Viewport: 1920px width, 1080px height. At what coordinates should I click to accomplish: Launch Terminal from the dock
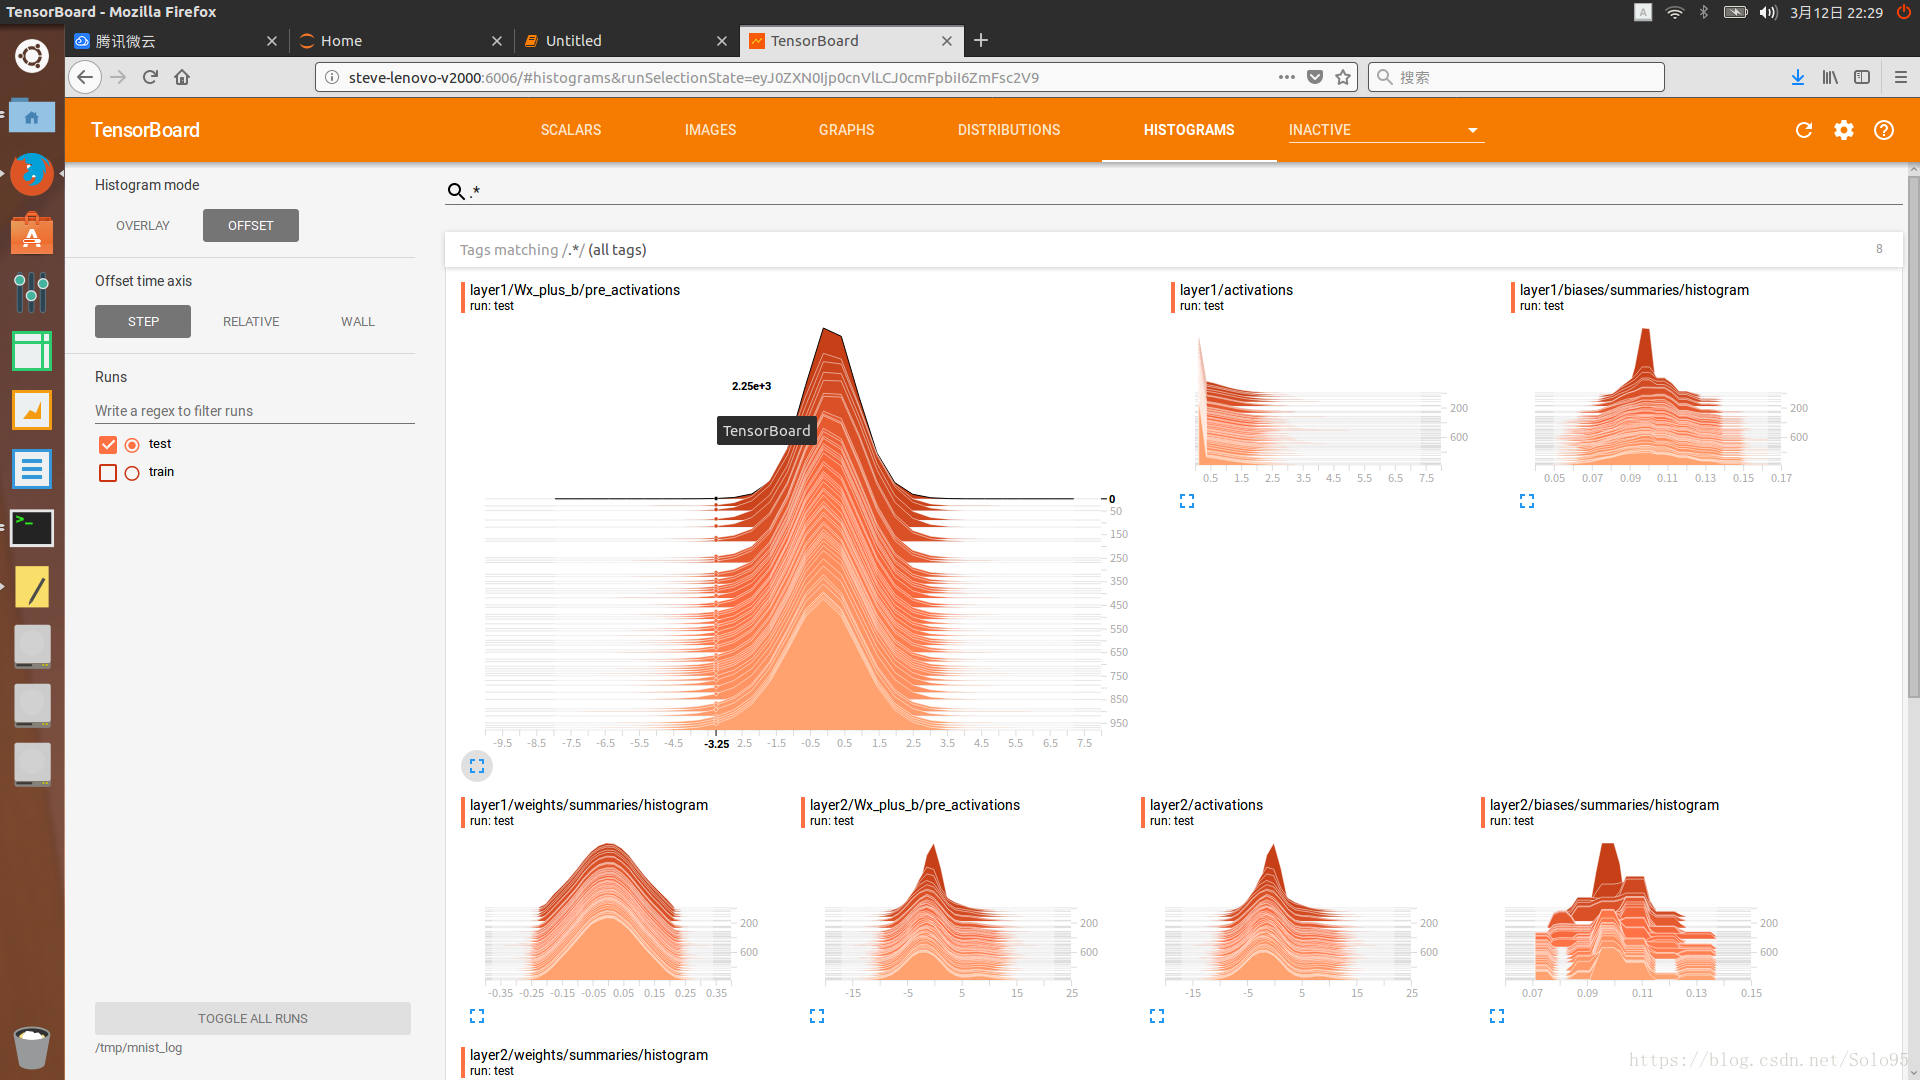point(32,528)
